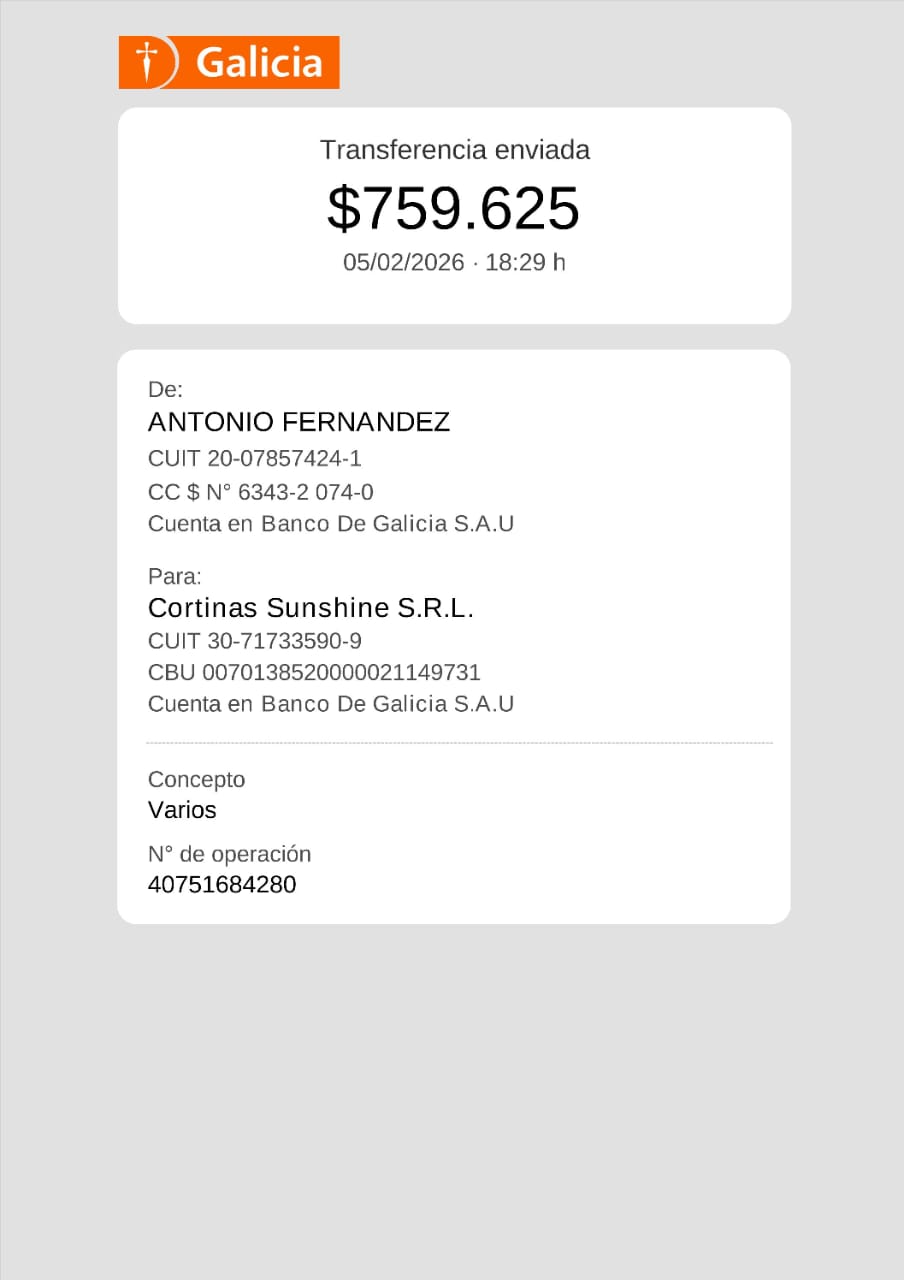Screen dimensions: 904x1280
Task: Click the recipient CUIT 30-71733590-9
Action: tap(254, 641)
